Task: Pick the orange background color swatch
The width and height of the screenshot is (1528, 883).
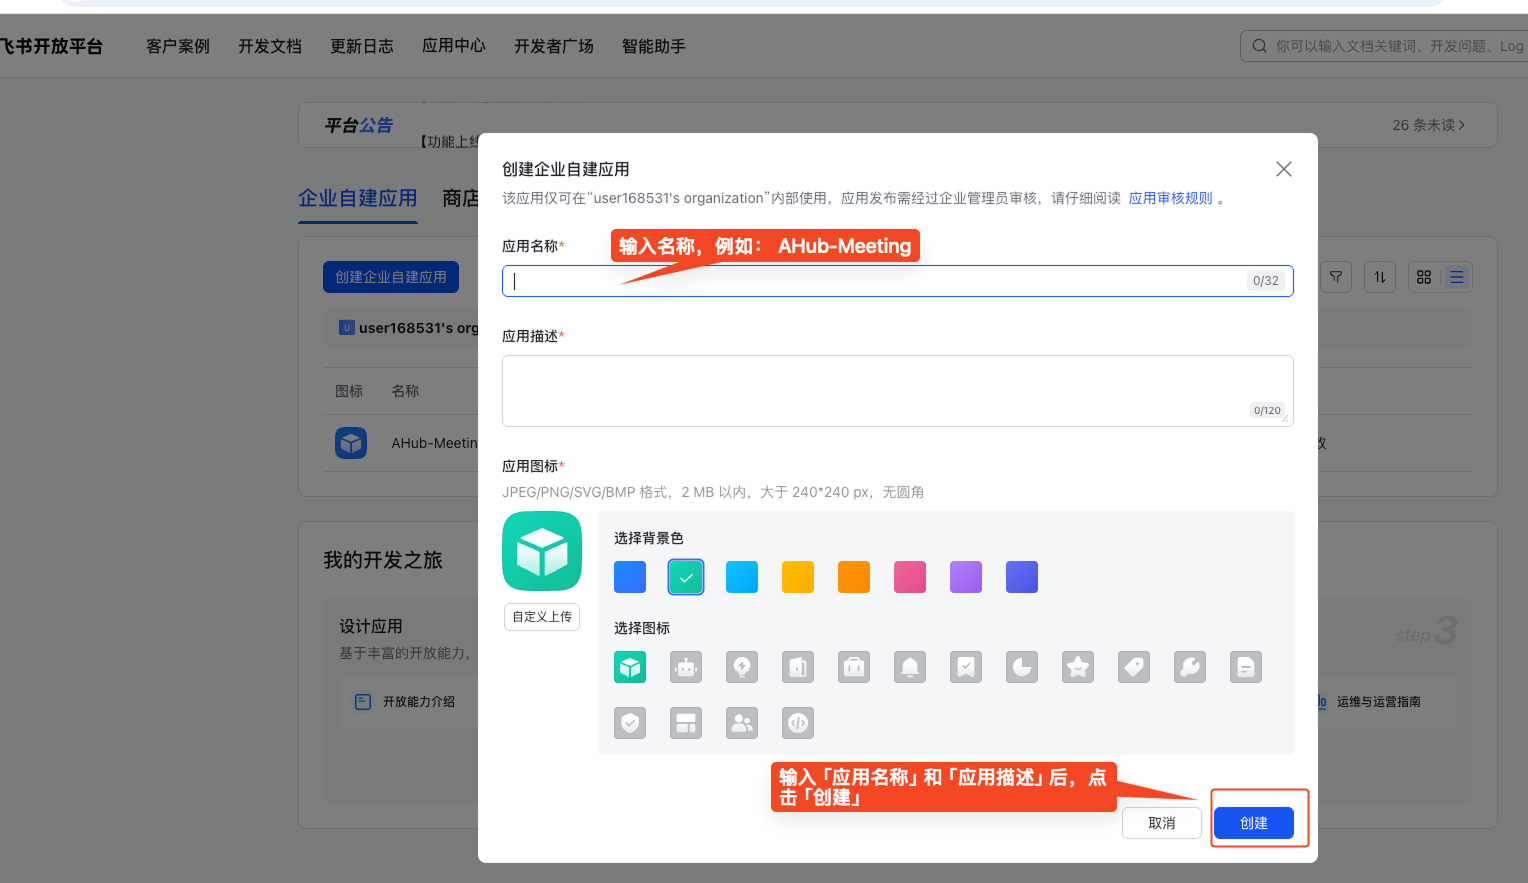Action: point(854,577)
